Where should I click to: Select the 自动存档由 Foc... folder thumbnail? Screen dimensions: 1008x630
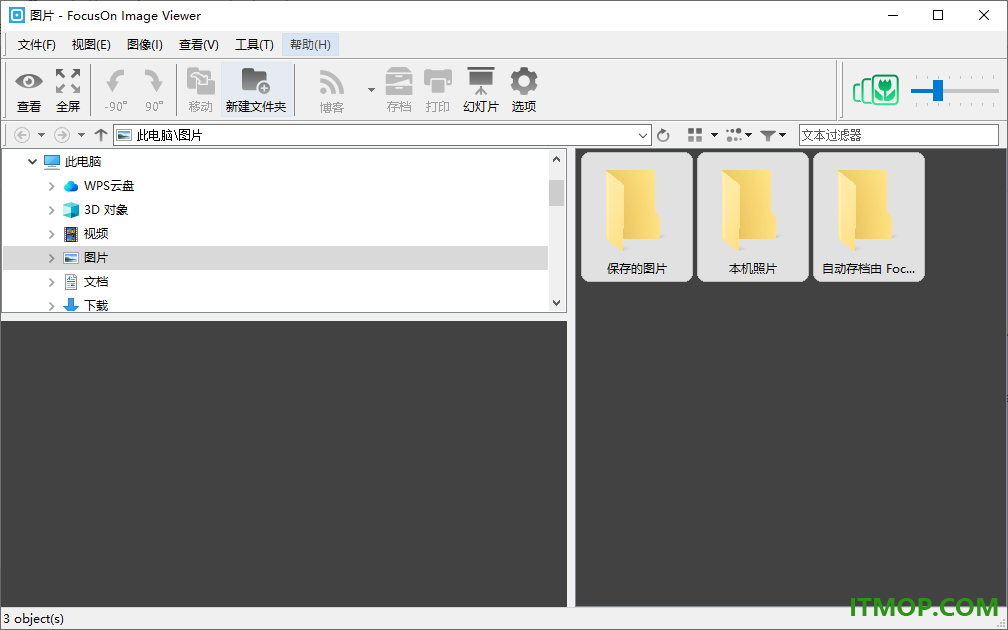click(868, 217)
